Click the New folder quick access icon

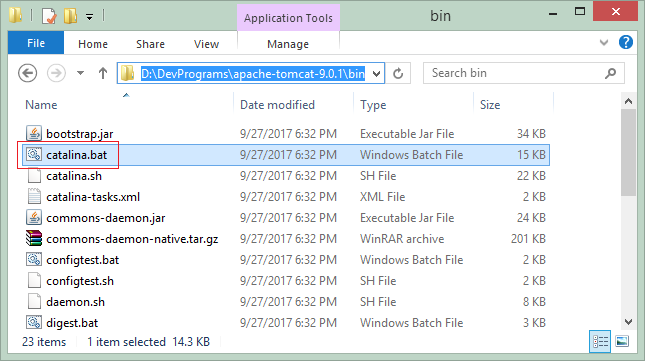(x=70, y=16)
